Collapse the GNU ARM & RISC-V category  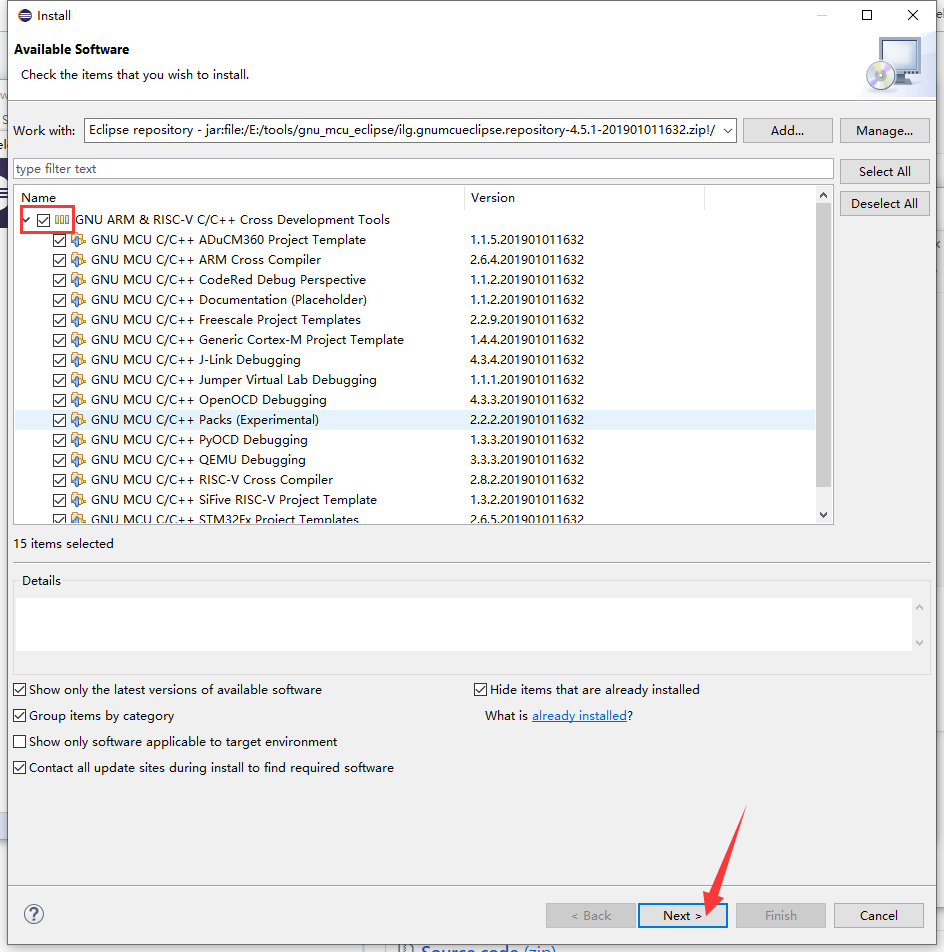click(x=27, y=220)
